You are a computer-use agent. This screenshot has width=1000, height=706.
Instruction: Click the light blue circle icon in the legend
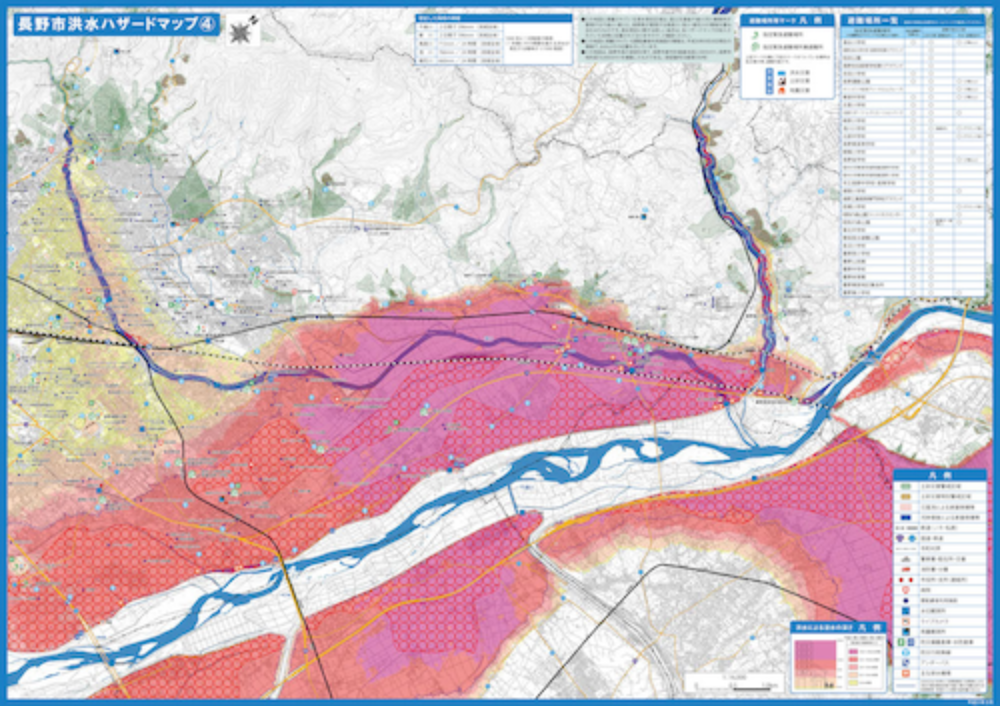(x=906, y=652)
